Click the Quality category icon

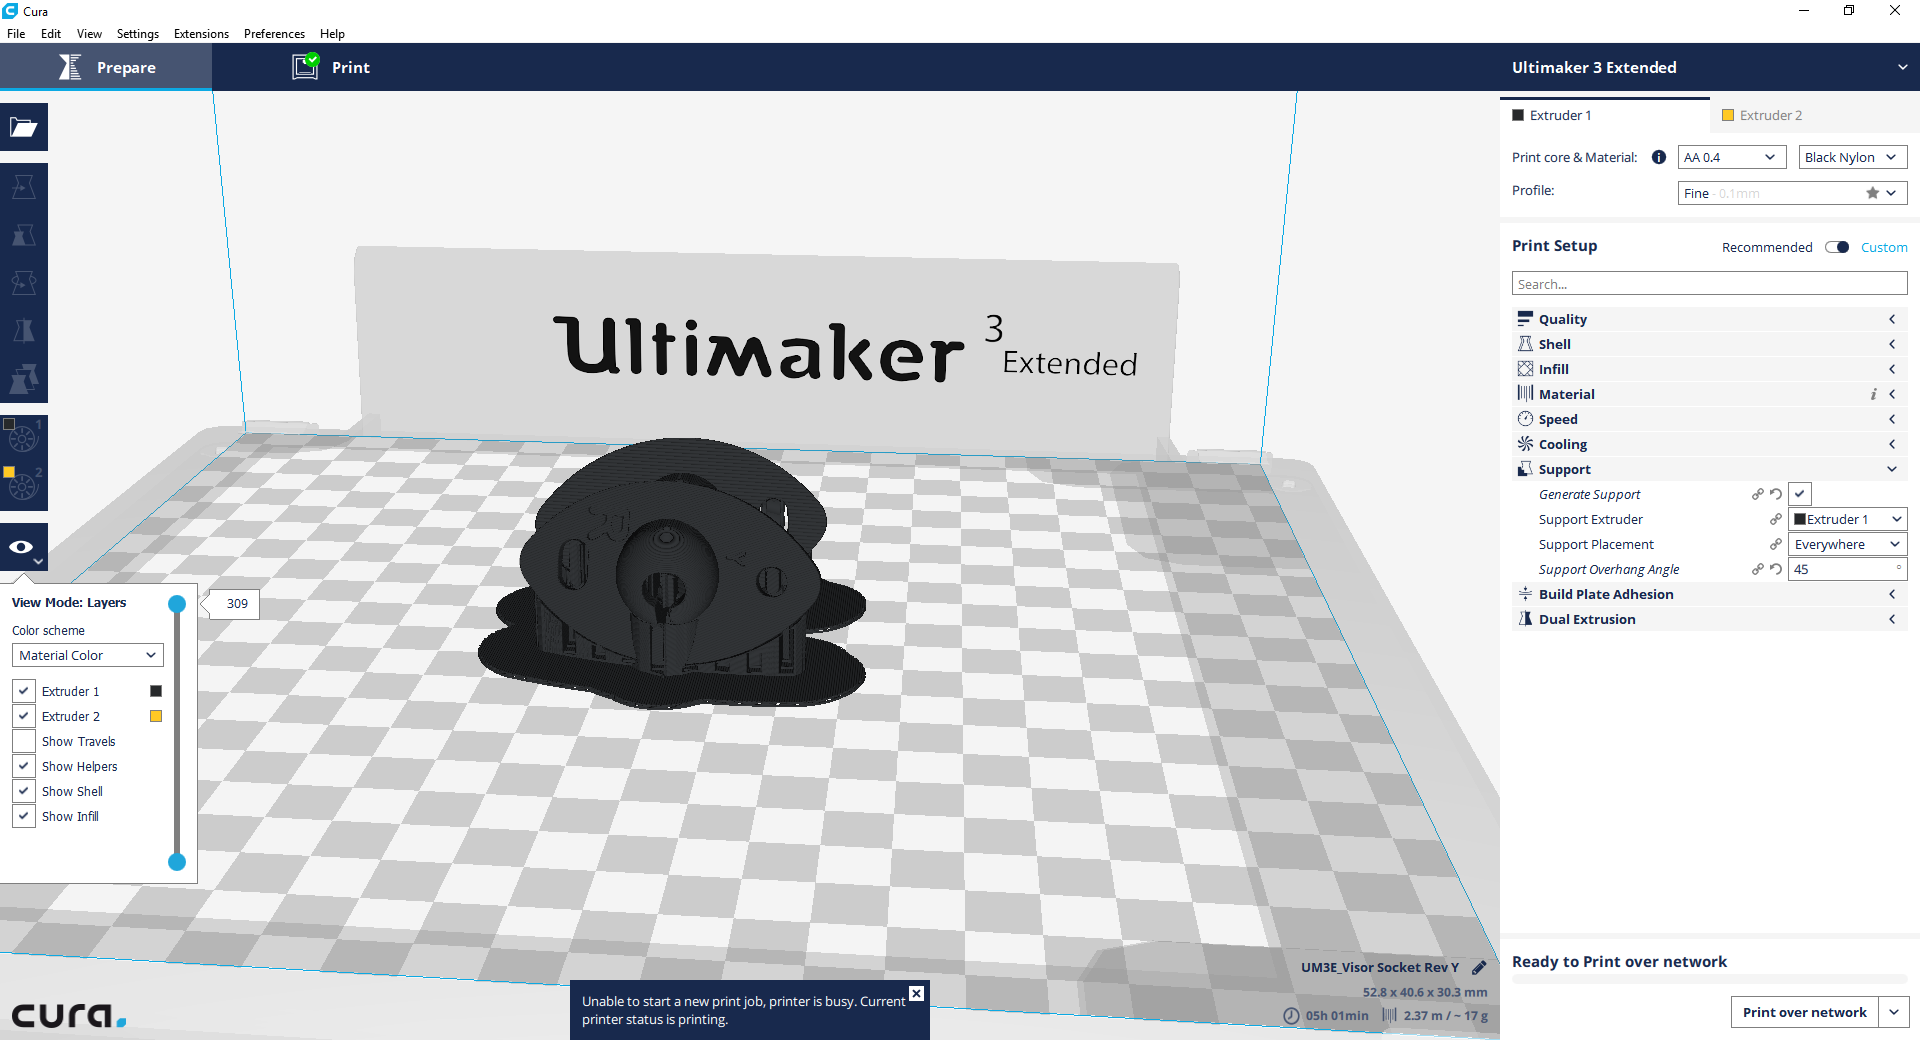(x=1525, y=319)
